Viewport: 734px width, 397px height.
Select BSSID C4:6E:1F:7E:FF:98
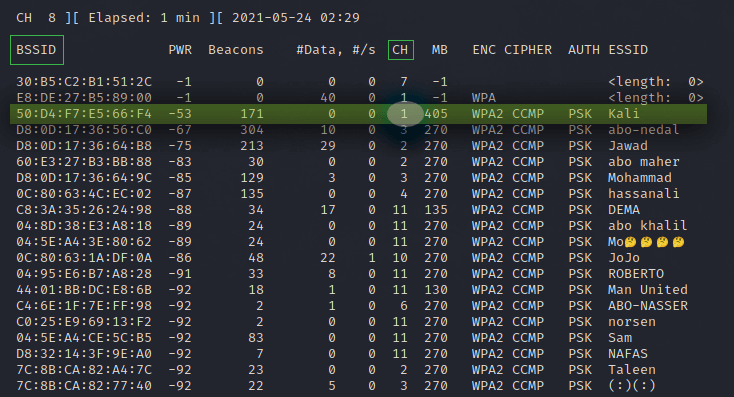tap(84, 306)
